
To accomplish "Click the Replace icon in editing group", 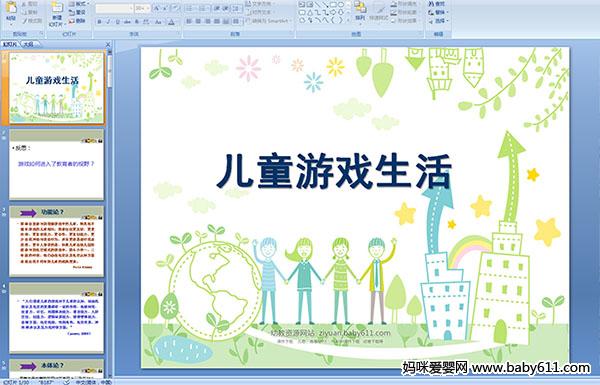I will [x=437, y=12].
